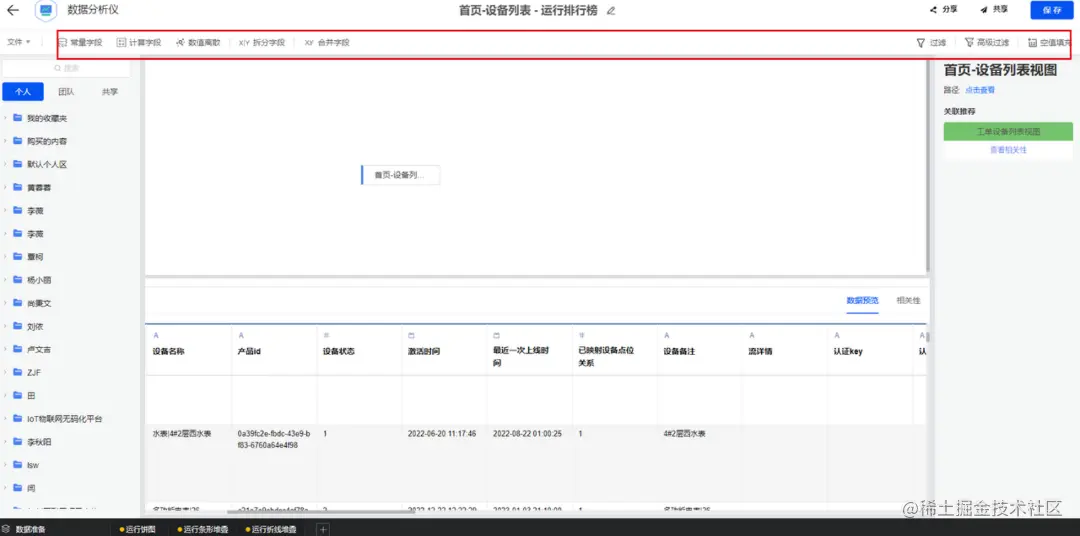
Task: Switch to the 个人 tab
Action: pyautogui.click(x=23, y=92)
